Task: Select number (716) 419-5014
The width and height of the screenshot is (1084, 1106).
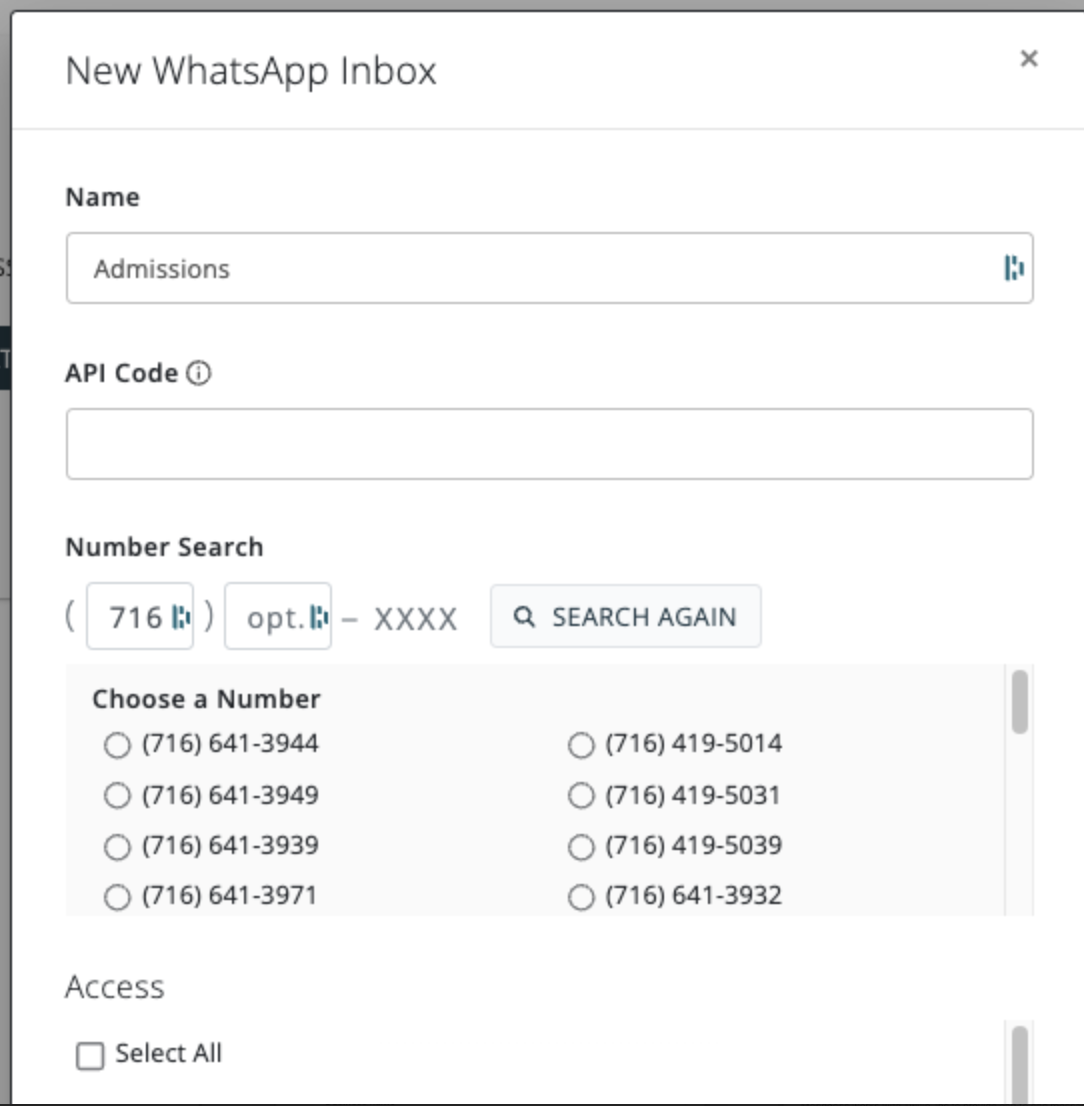Action: (x=581, y=745)
